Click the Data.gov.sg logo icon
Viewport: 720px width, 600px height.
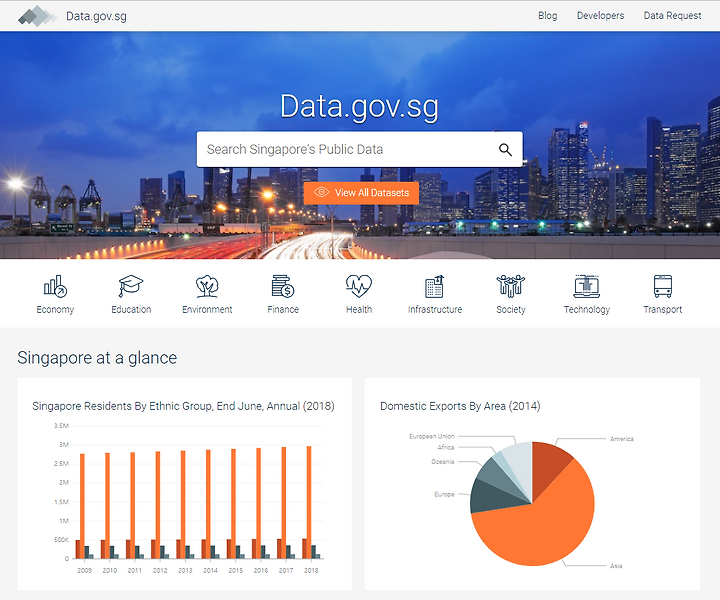38,16
